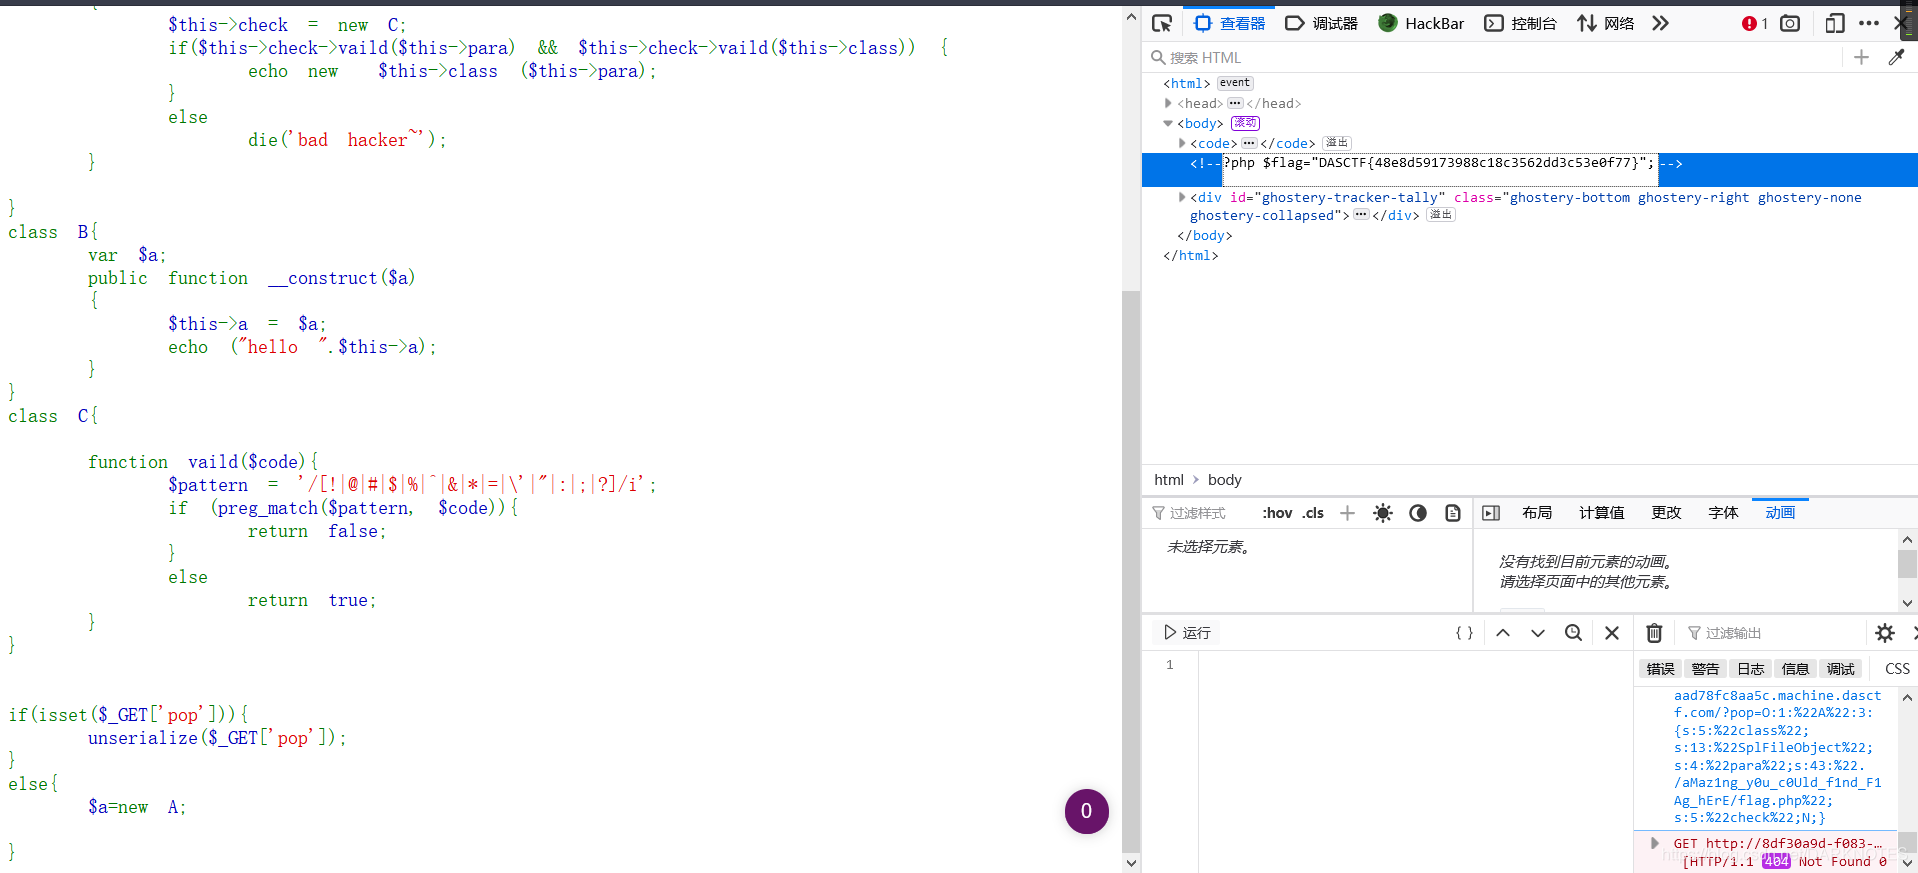Toggle dark color scheme simulation (half-moon icon)
The height and width of the screenshot is (873, 1918).
(x=1417, y=513)
